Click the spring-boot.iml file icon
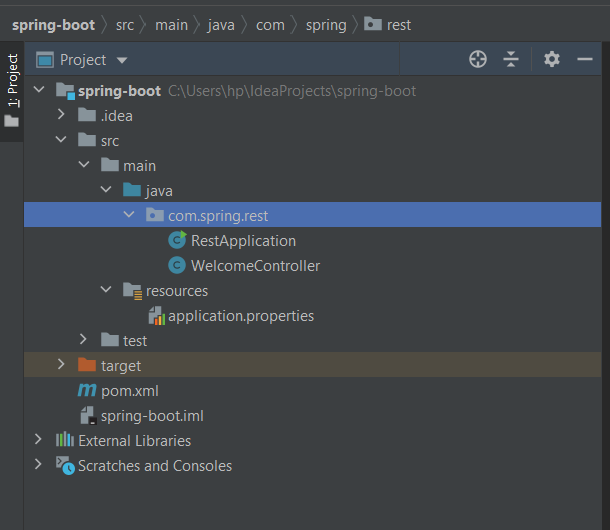This screenshot has width=610, height=530. [88, 416]
